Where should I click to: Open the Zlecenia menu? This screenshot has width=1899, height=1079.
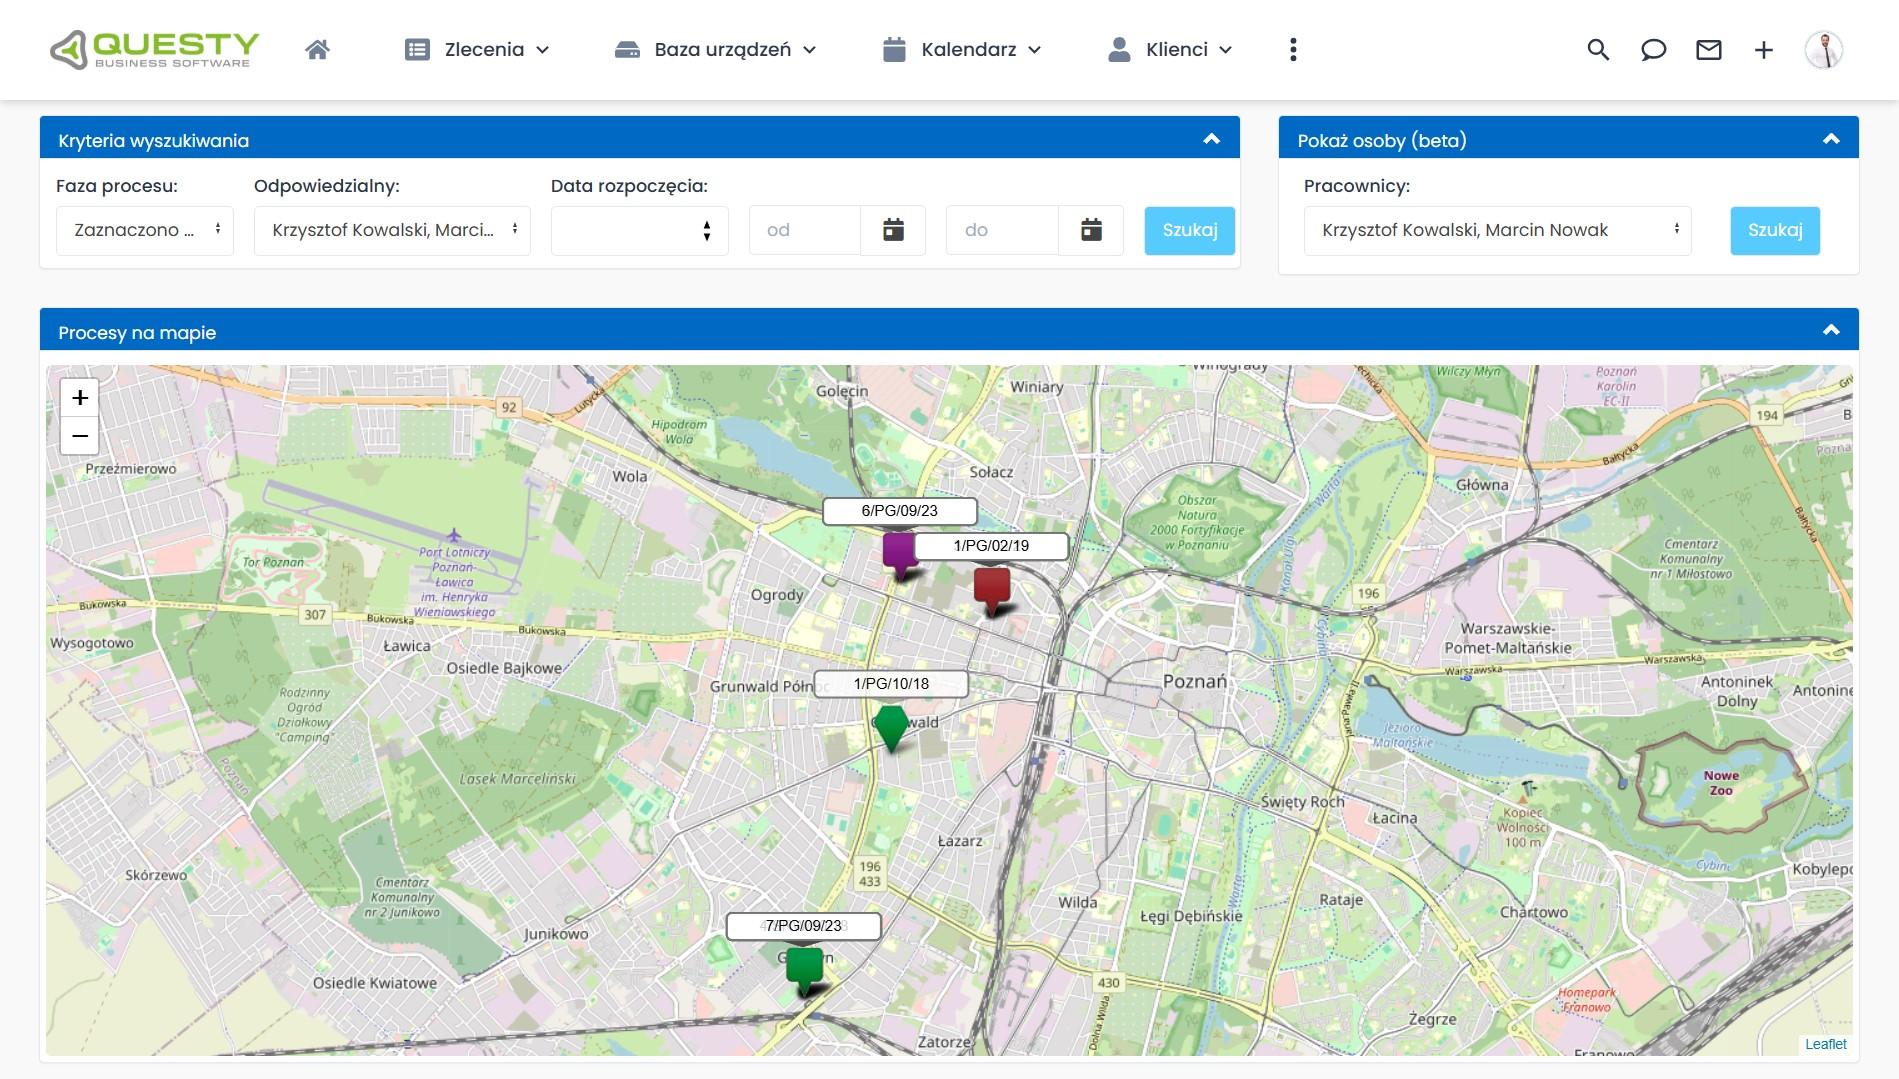pyautogui.click(x=477, y=49)
